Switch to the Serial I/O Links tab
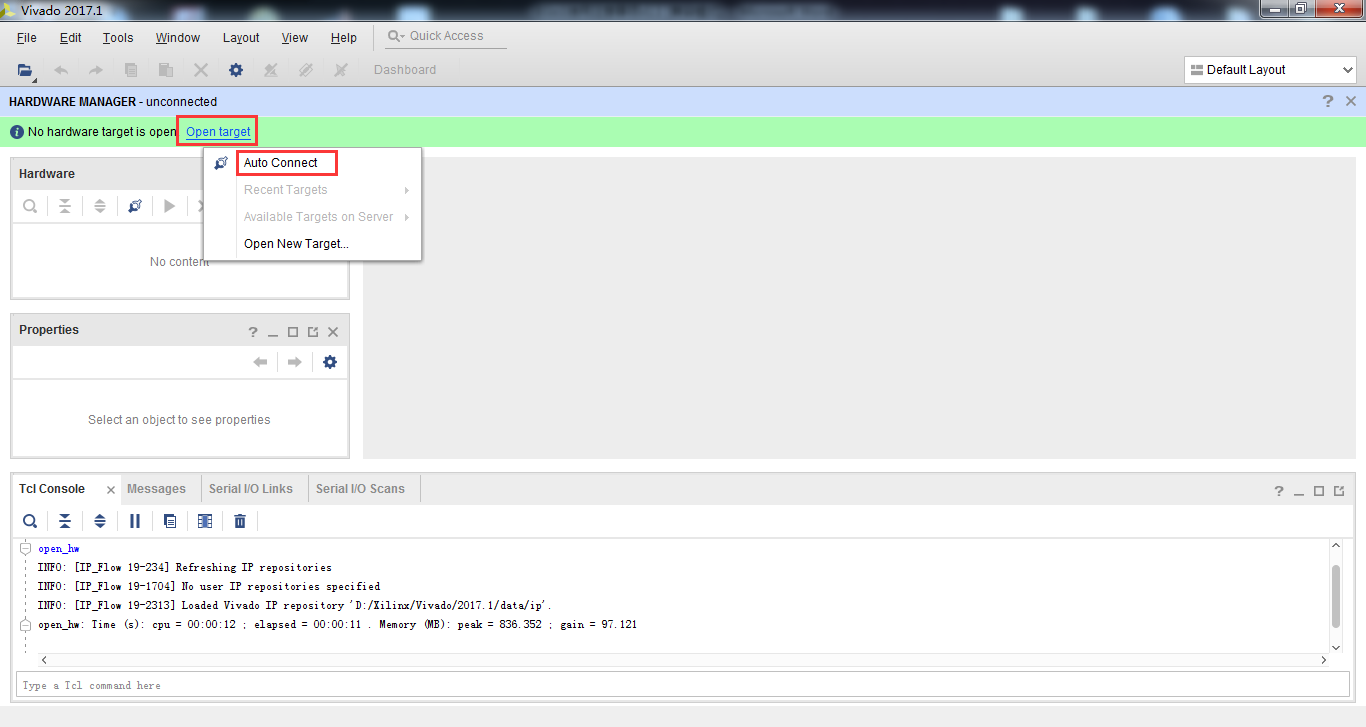The image size is (1366, 727). pyautogui.click(x=251, y=489)
